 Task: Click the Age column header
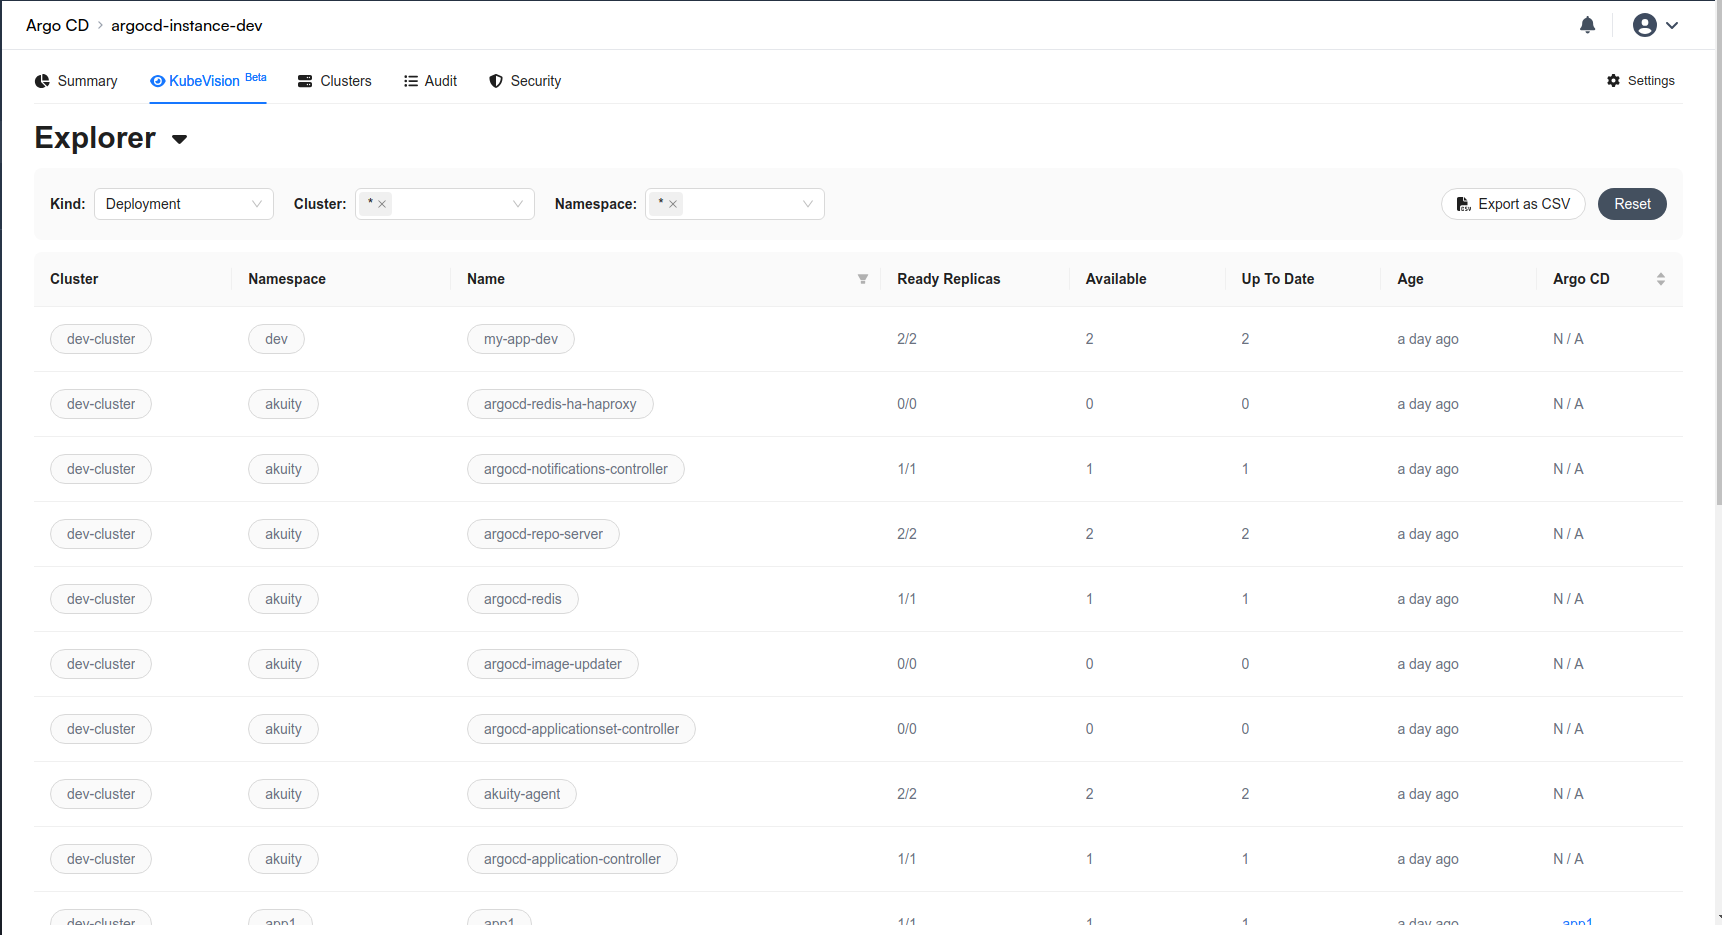(1410, 279)
